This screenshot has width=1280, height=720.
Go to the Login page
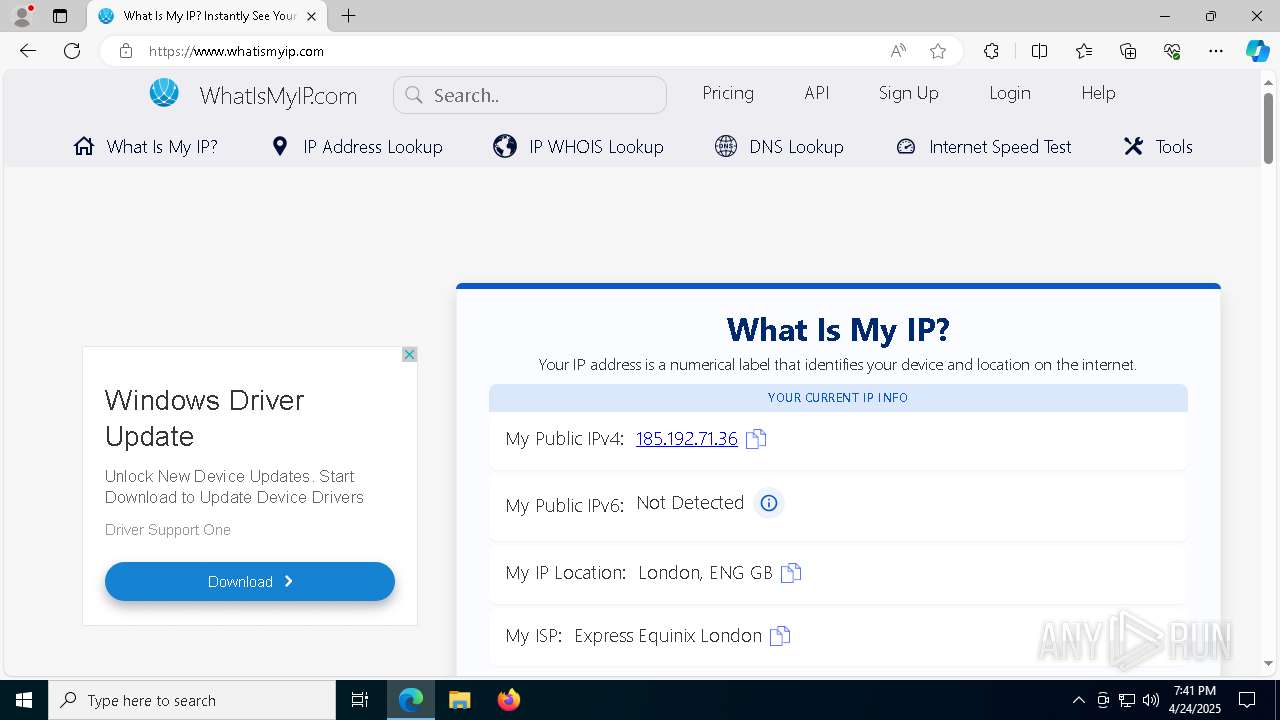(x=1010, y=93)
